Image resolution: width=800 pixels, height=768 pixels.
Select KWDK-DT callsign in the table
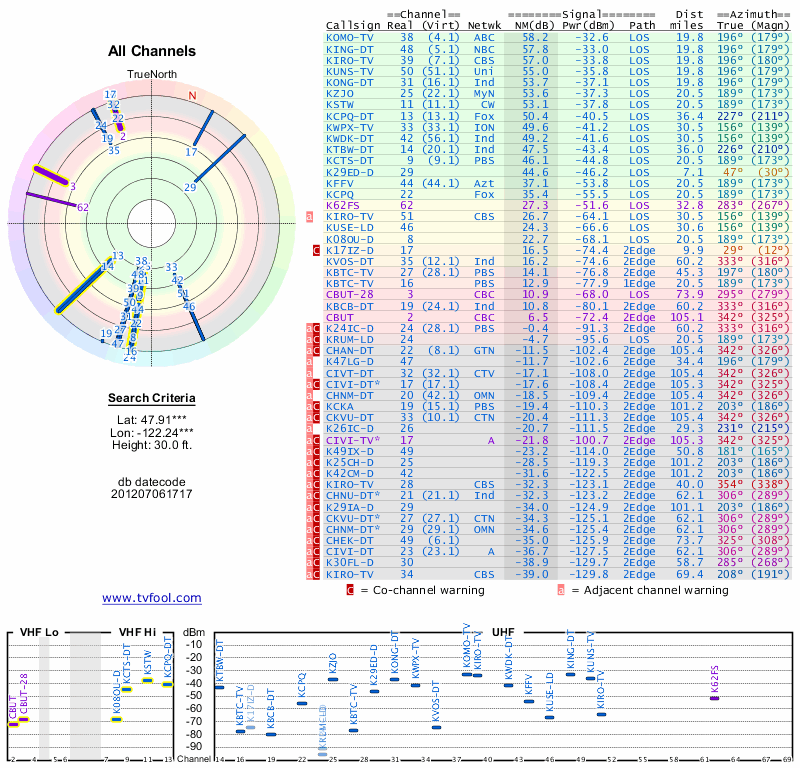[x=349, y=138]
